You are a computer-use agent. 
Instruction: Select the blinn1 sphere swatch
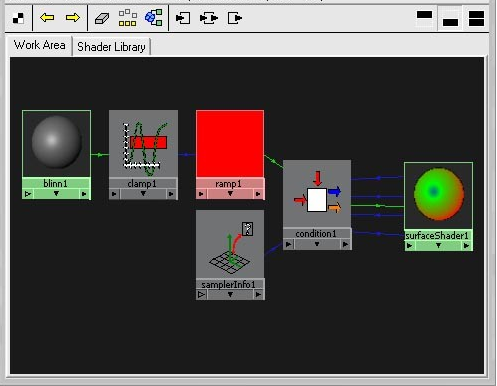point(56,144)
